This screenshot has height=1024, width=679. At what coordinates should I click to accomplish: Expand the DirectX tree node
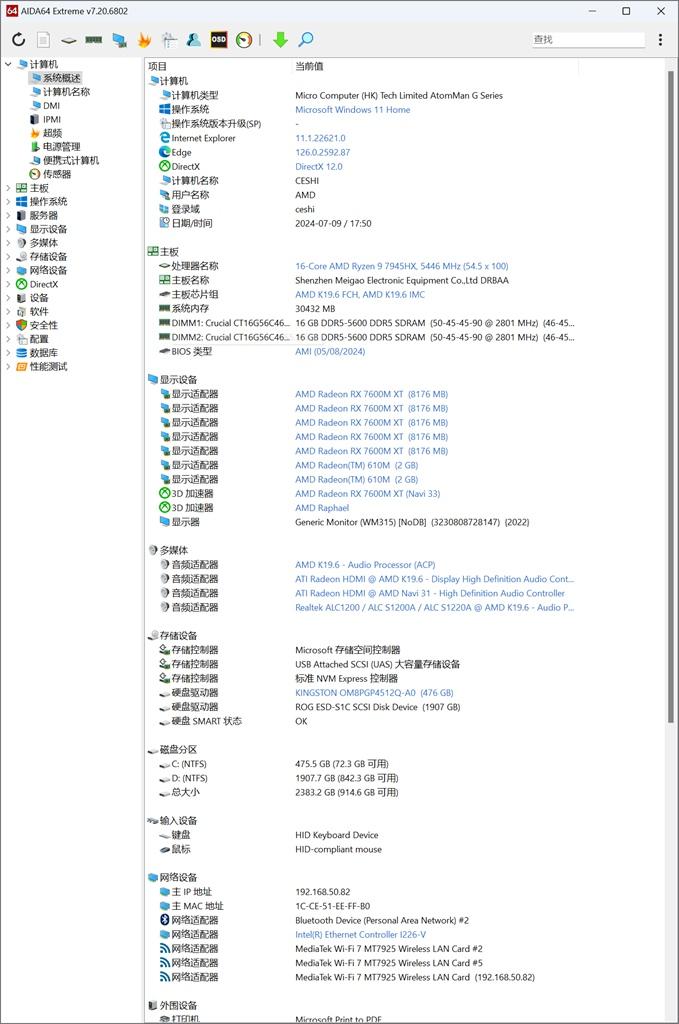tap(8, 284)
